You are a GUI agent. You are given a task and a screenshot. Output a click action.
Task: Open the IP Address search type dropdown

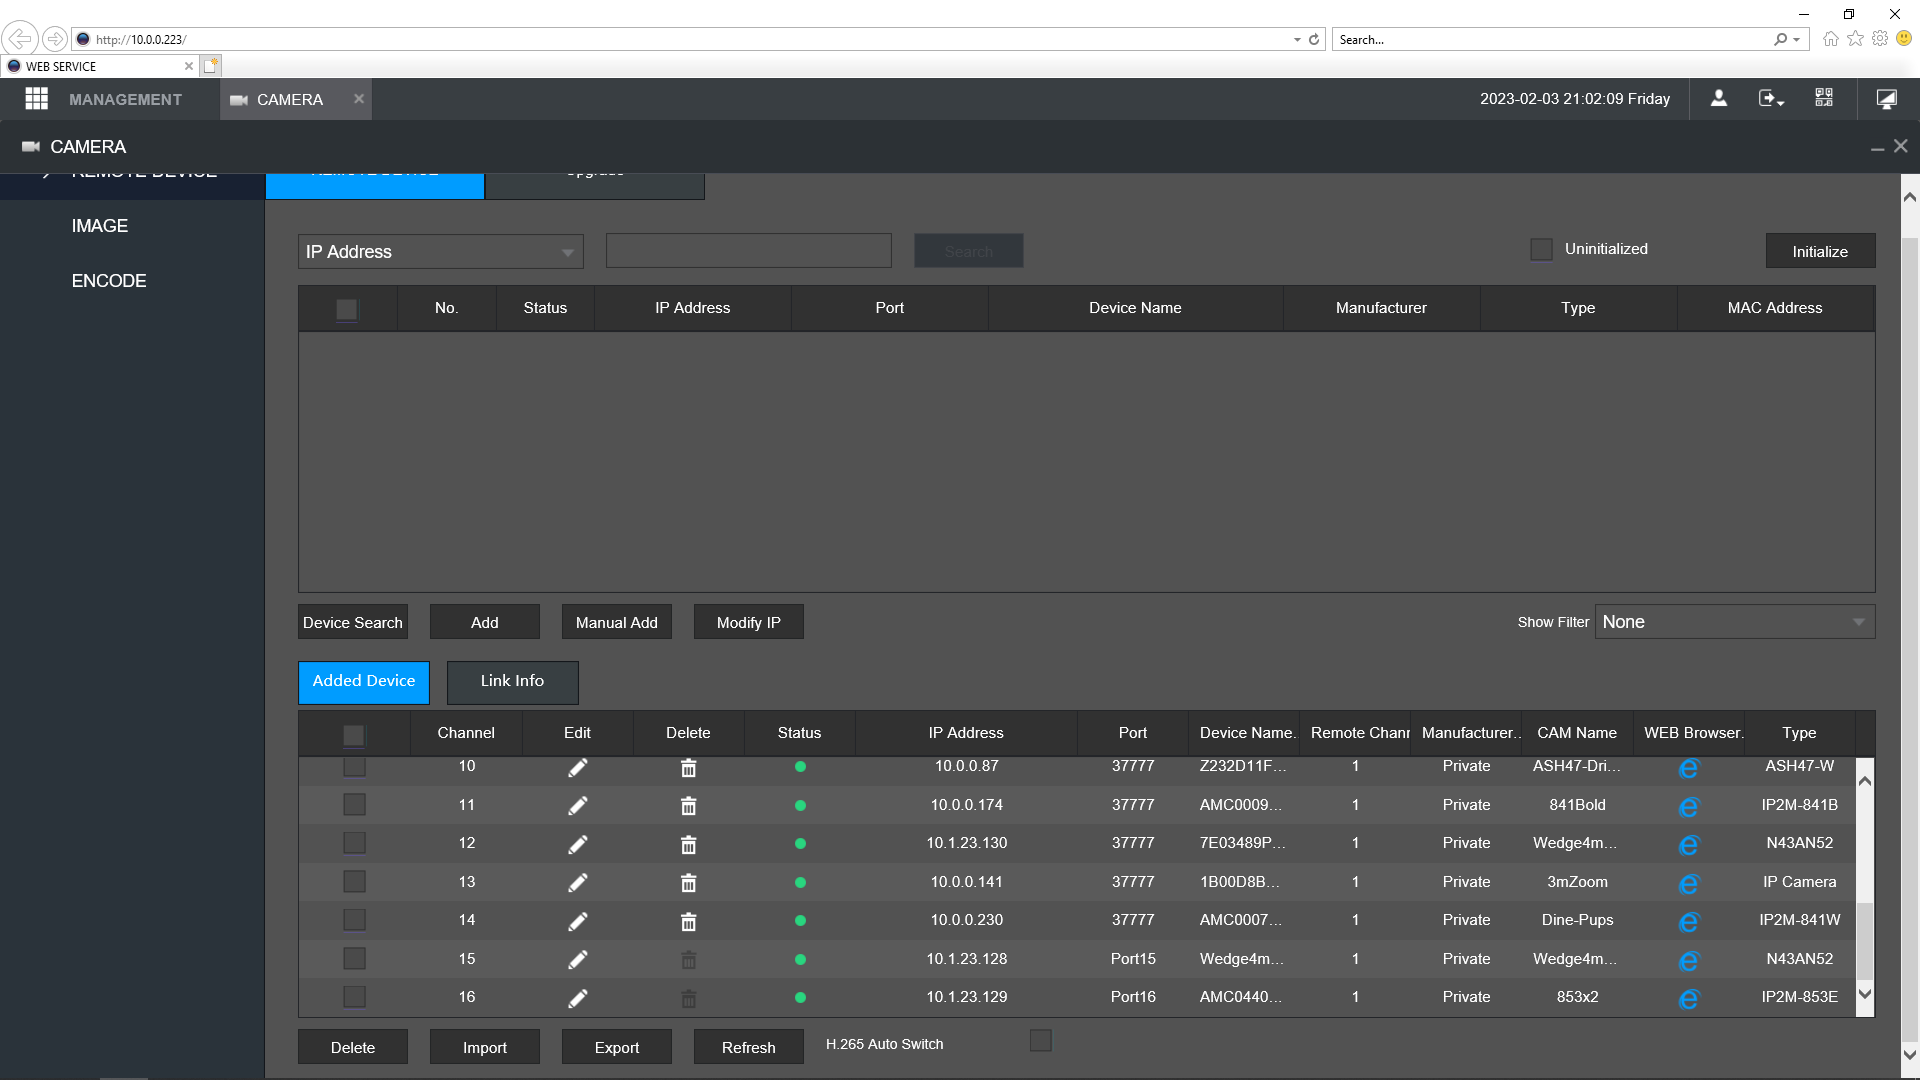point(440,251)
